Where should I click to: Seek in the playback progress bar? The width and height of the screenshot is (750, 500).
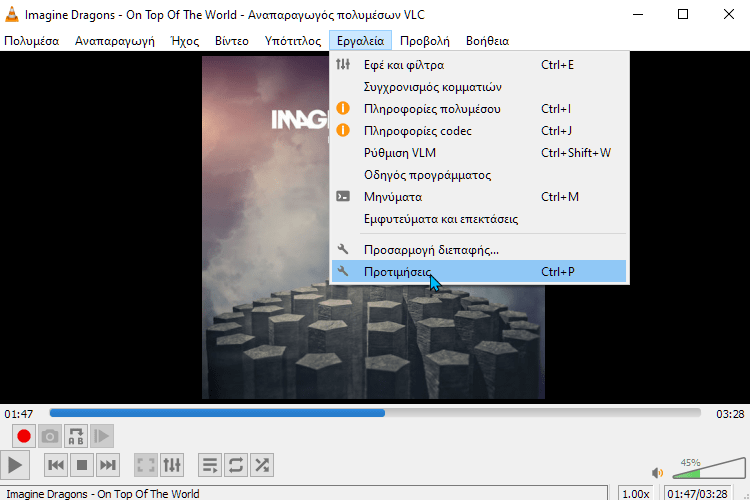(375, 413)
